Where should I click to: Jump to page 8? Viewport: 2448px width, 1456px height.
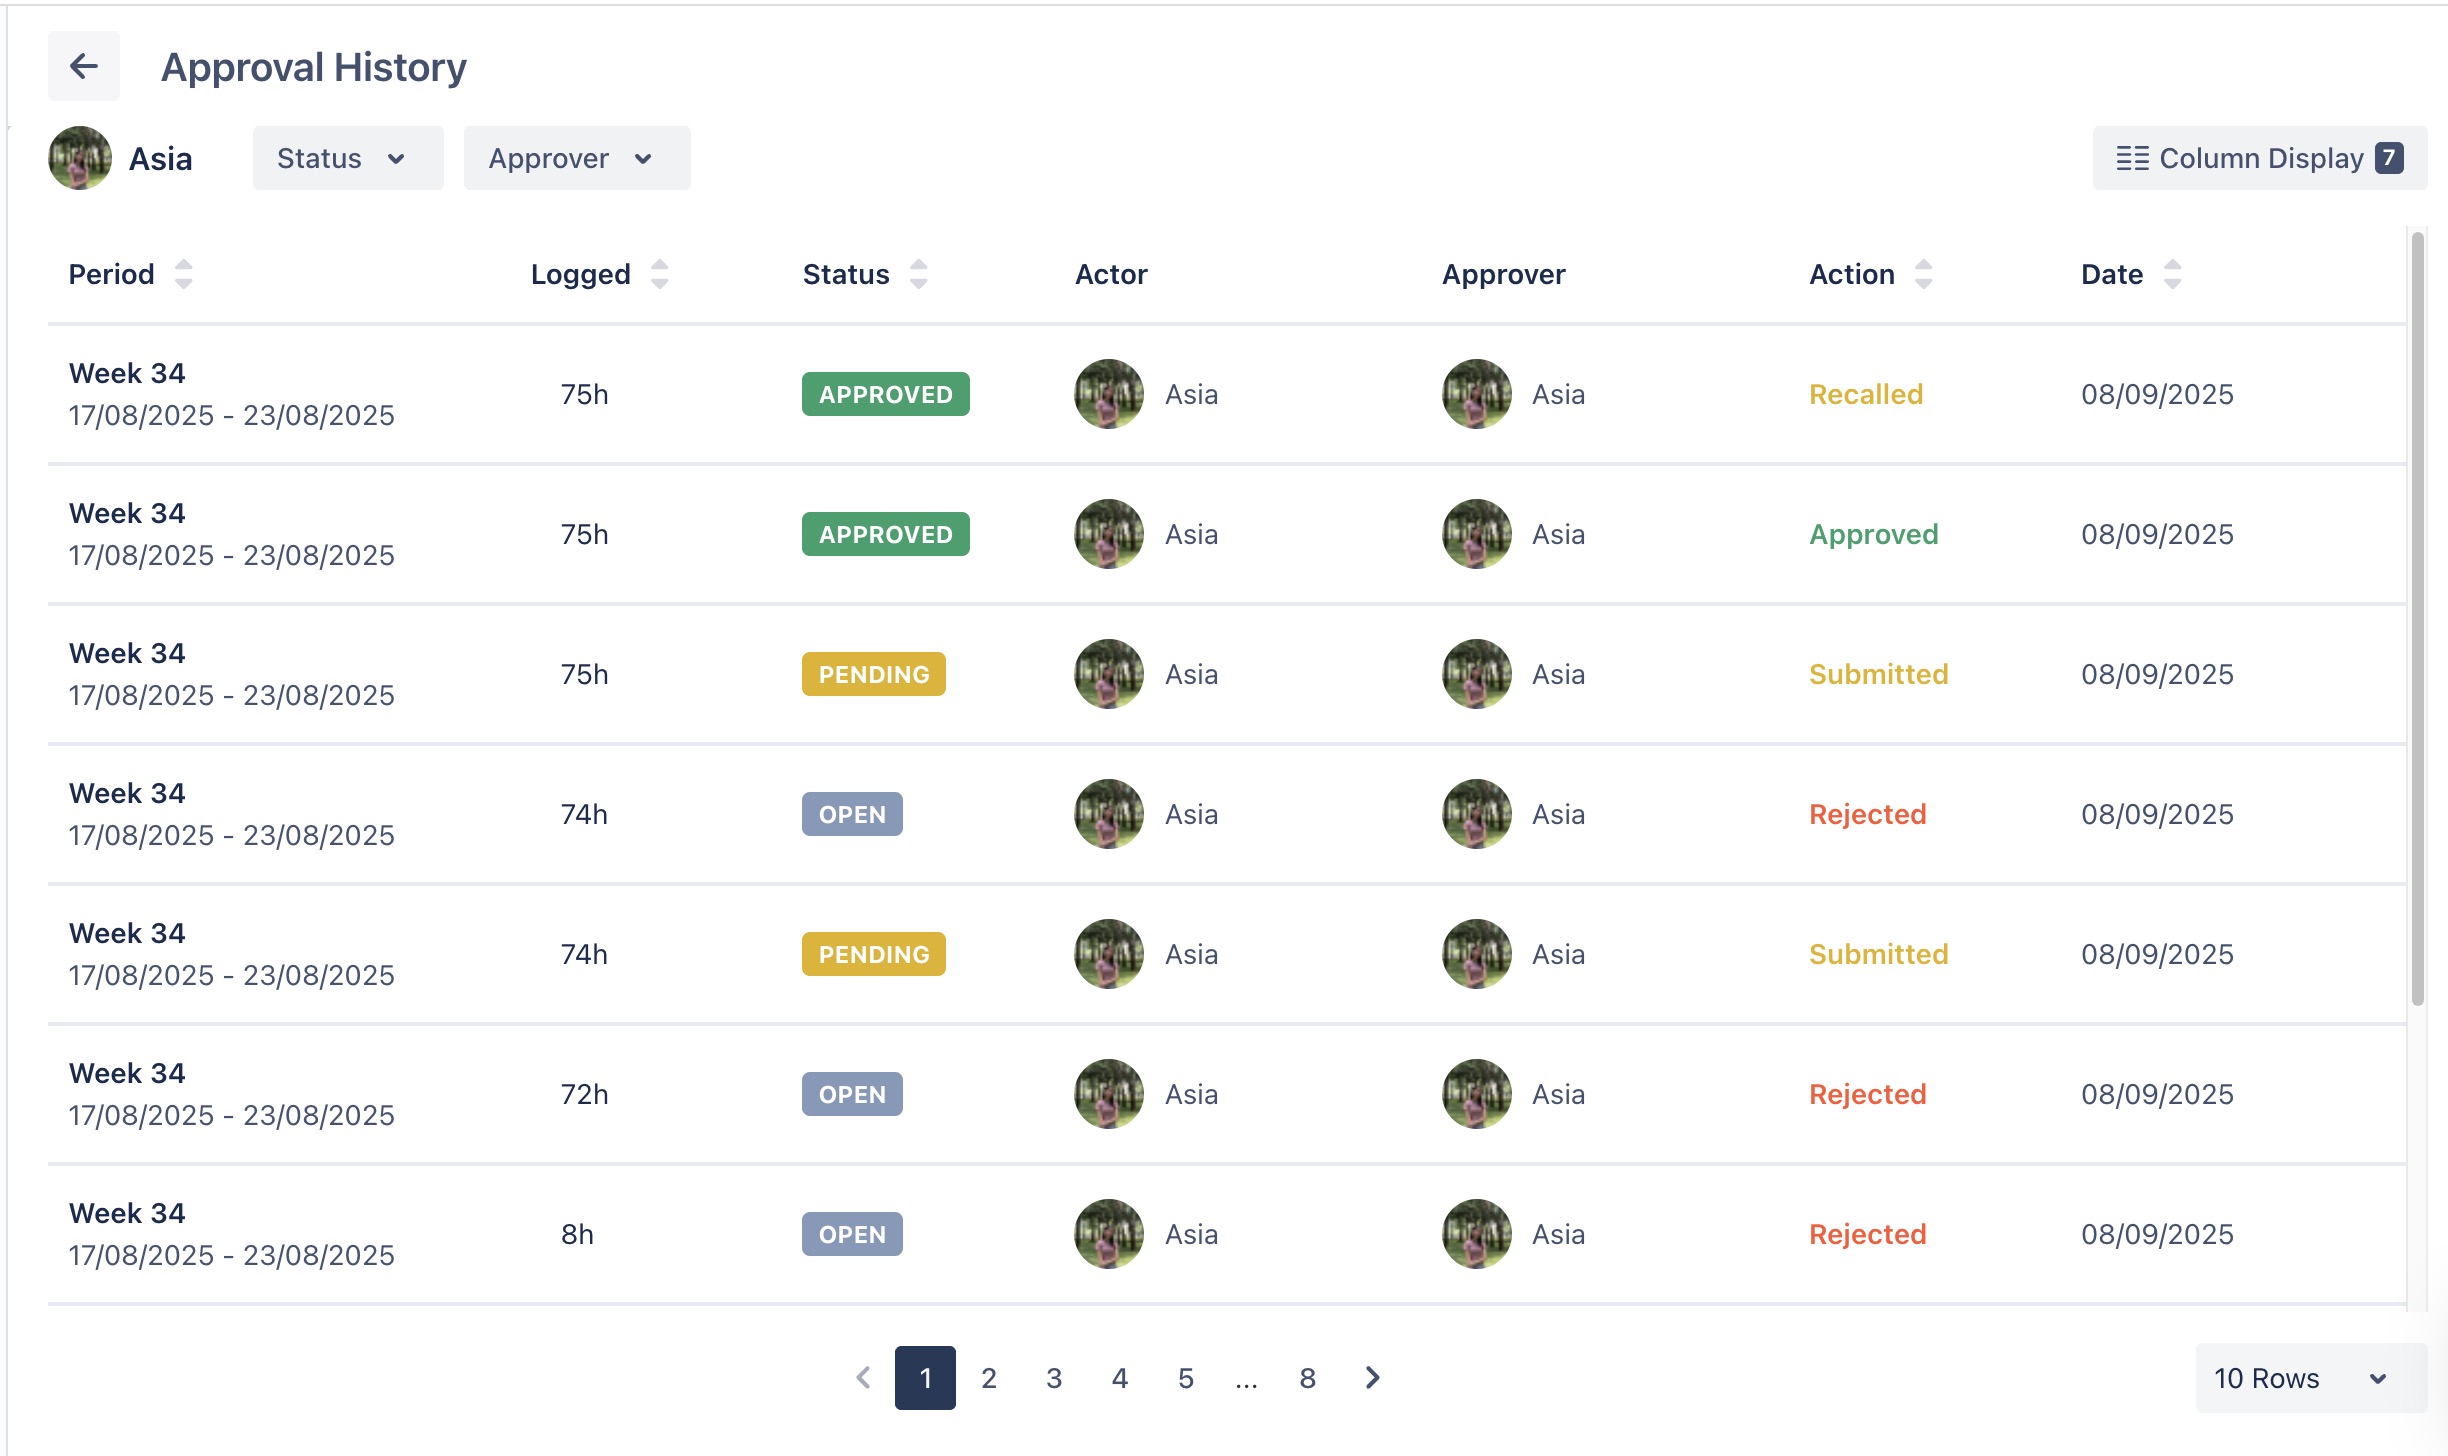click(1307, 1378)
